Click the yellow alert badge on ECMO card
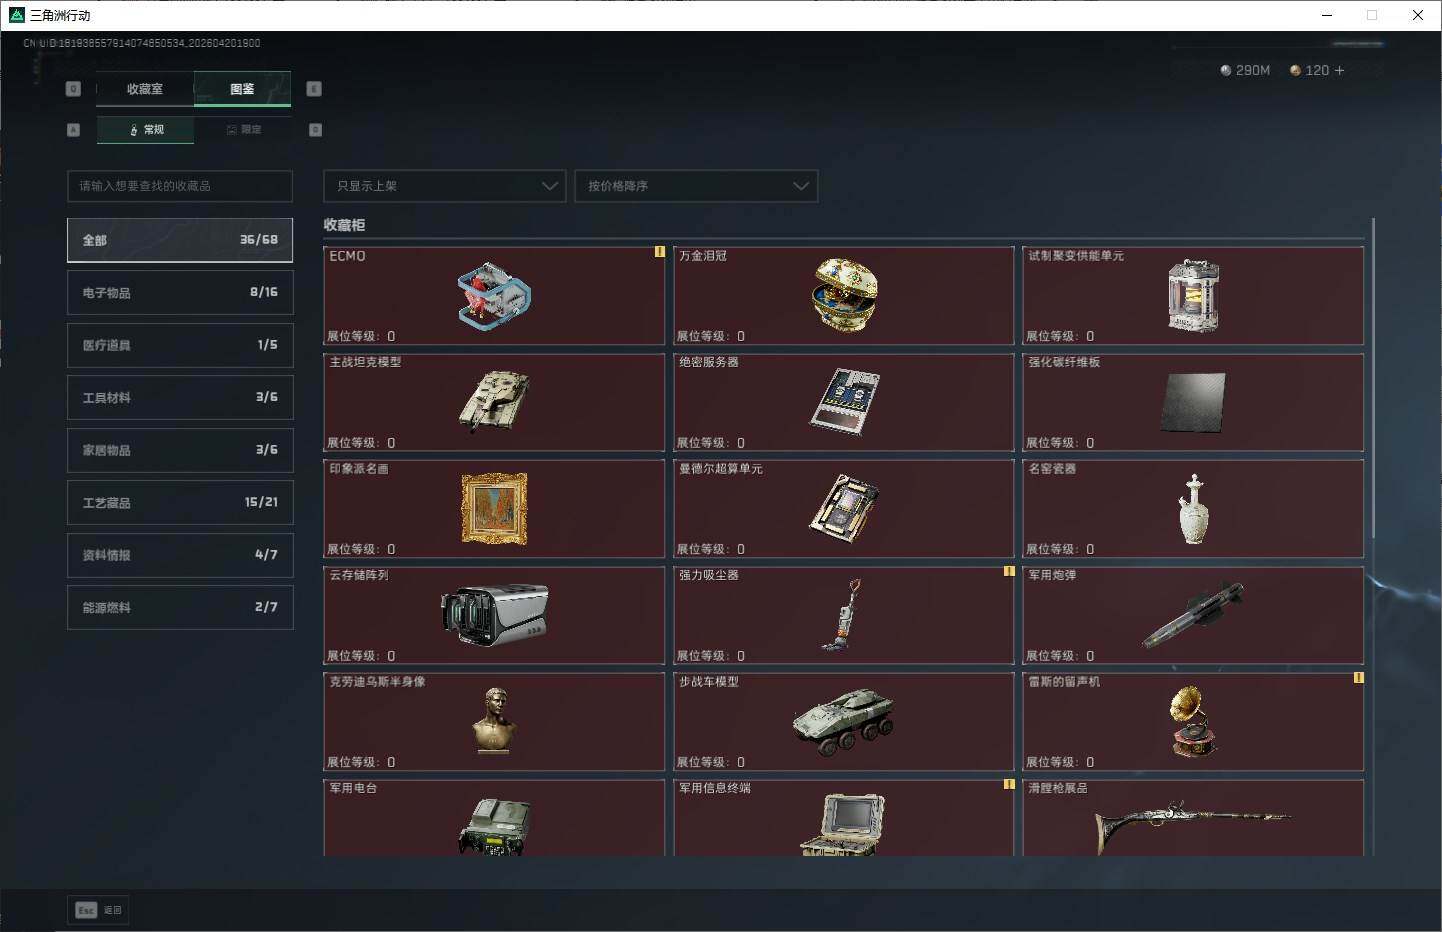 (659, 252)
